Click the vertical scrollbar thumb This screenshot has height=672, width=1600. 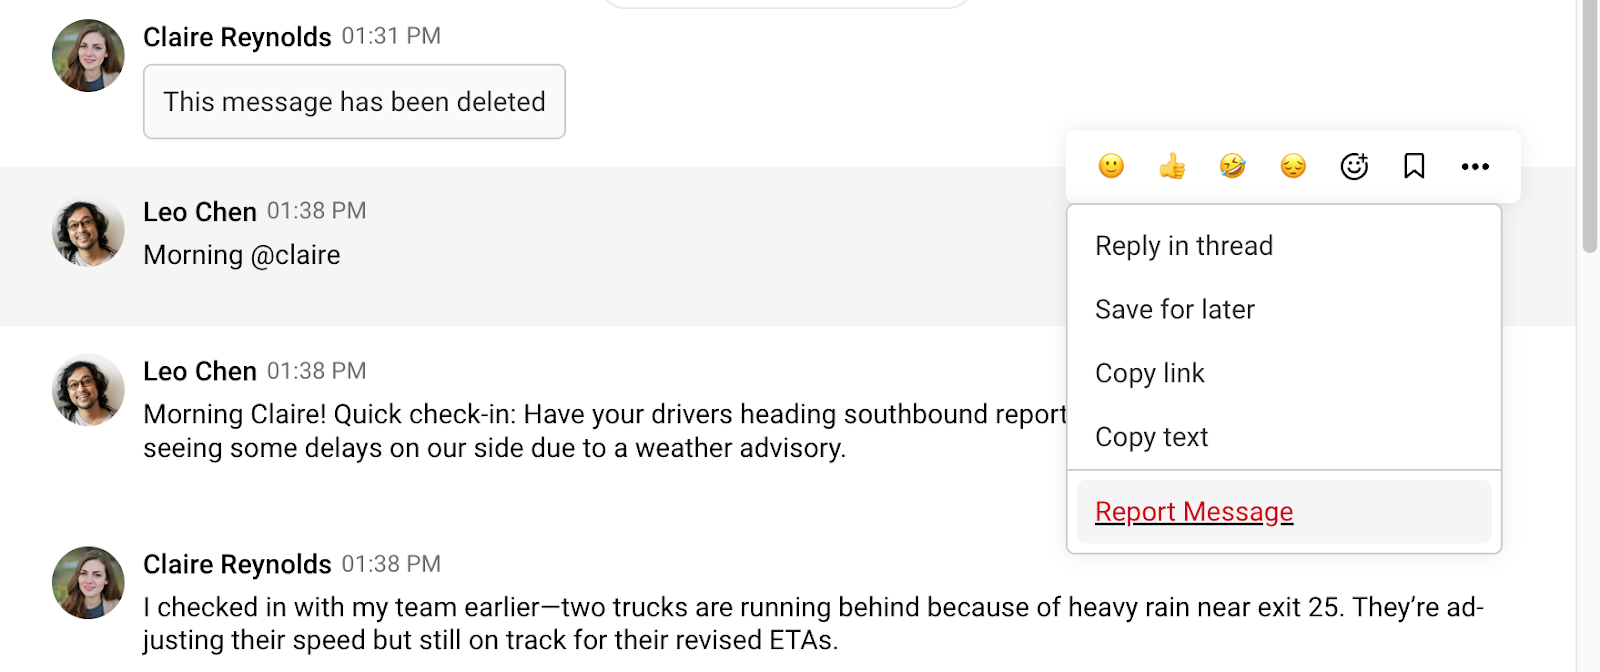1590,125
